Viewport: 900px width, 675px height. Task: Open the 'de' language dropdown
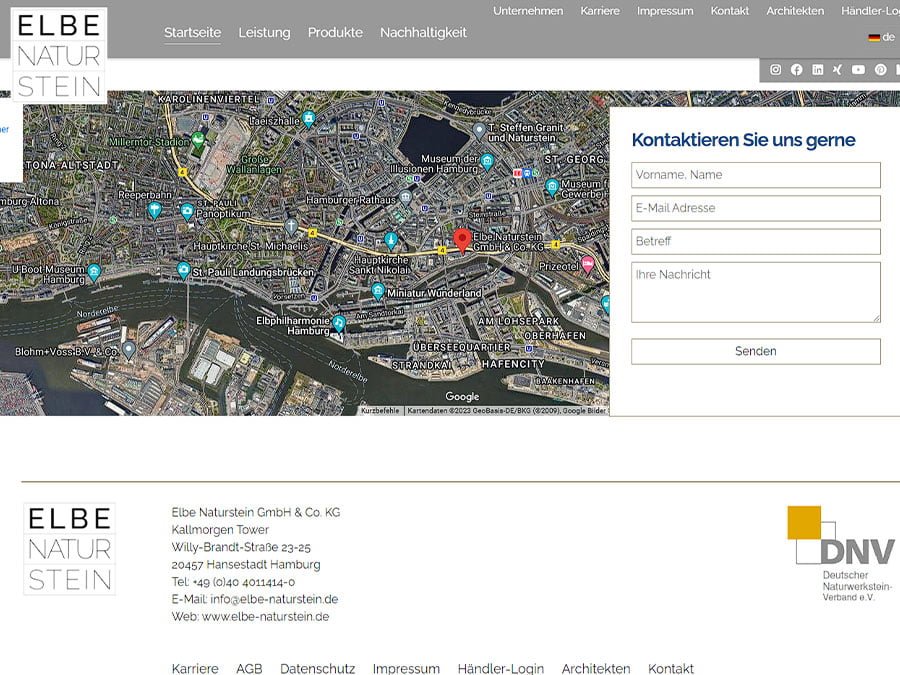click(x=884, y=37)
